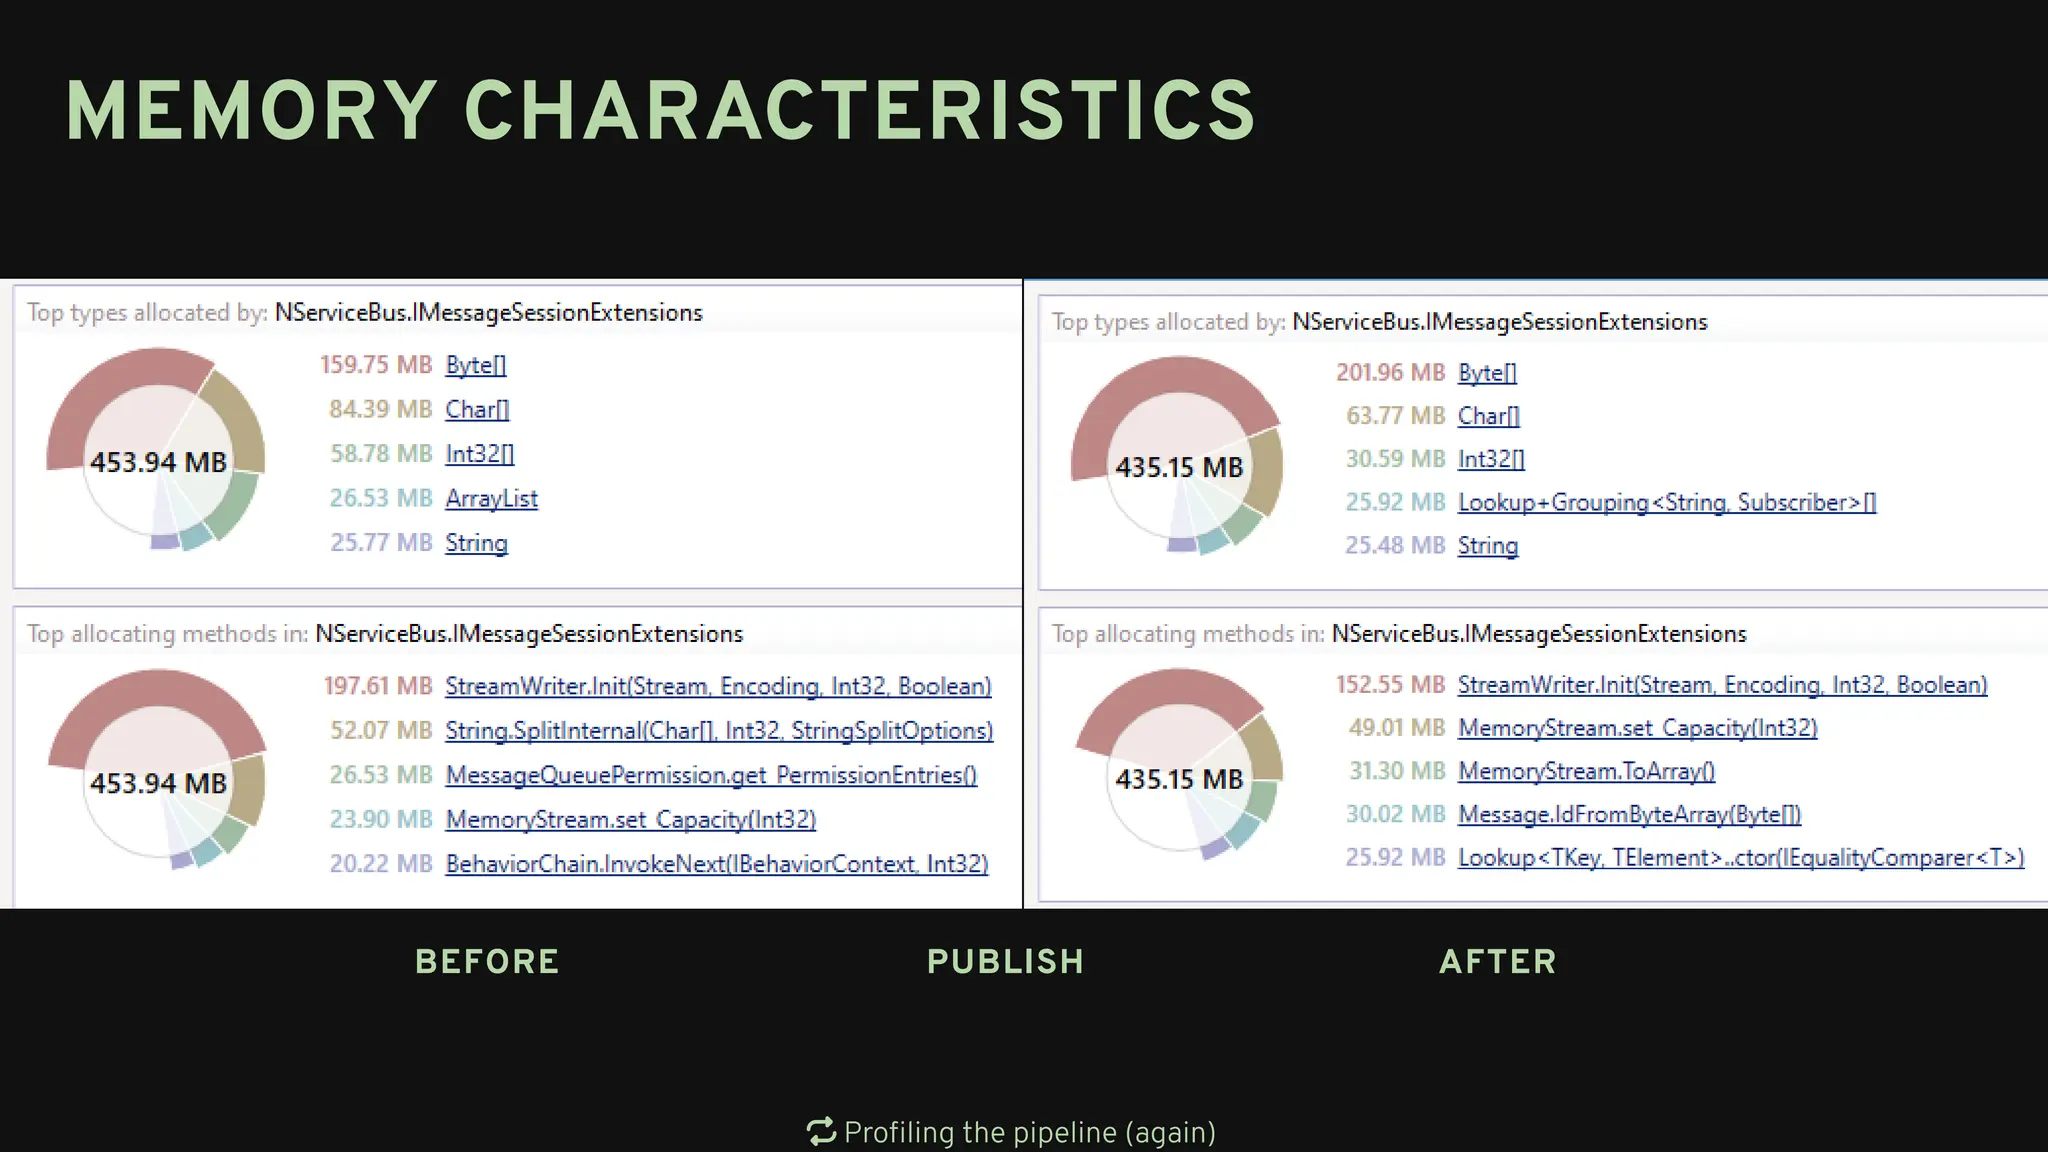Open the MemoryStream.set_Capacity link listed at 23.90 MB
Image resolution: width=2048 pixels, height=1152 pixels.
(631, 820)
